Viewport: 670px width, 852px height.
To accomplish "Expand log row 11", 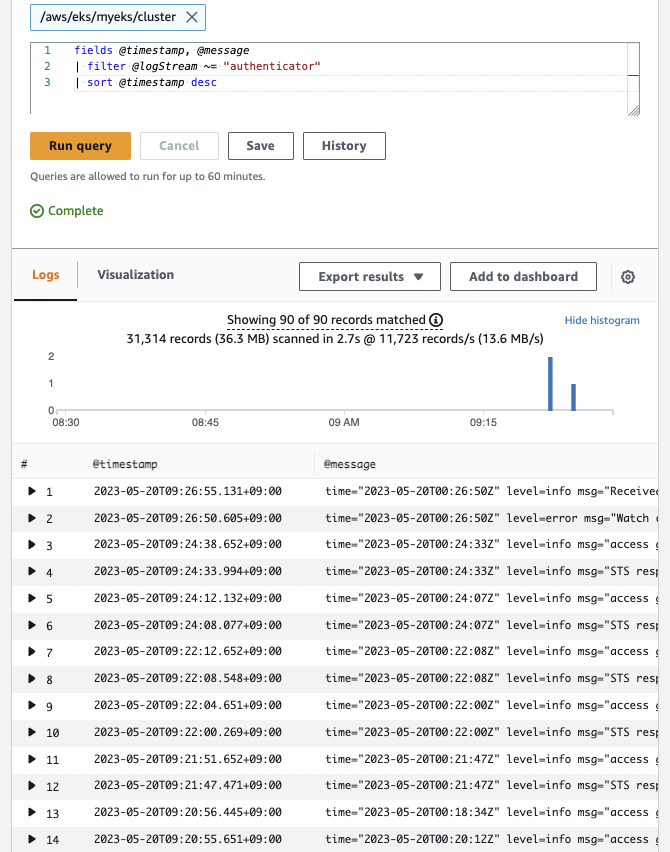I will (32, 759).
